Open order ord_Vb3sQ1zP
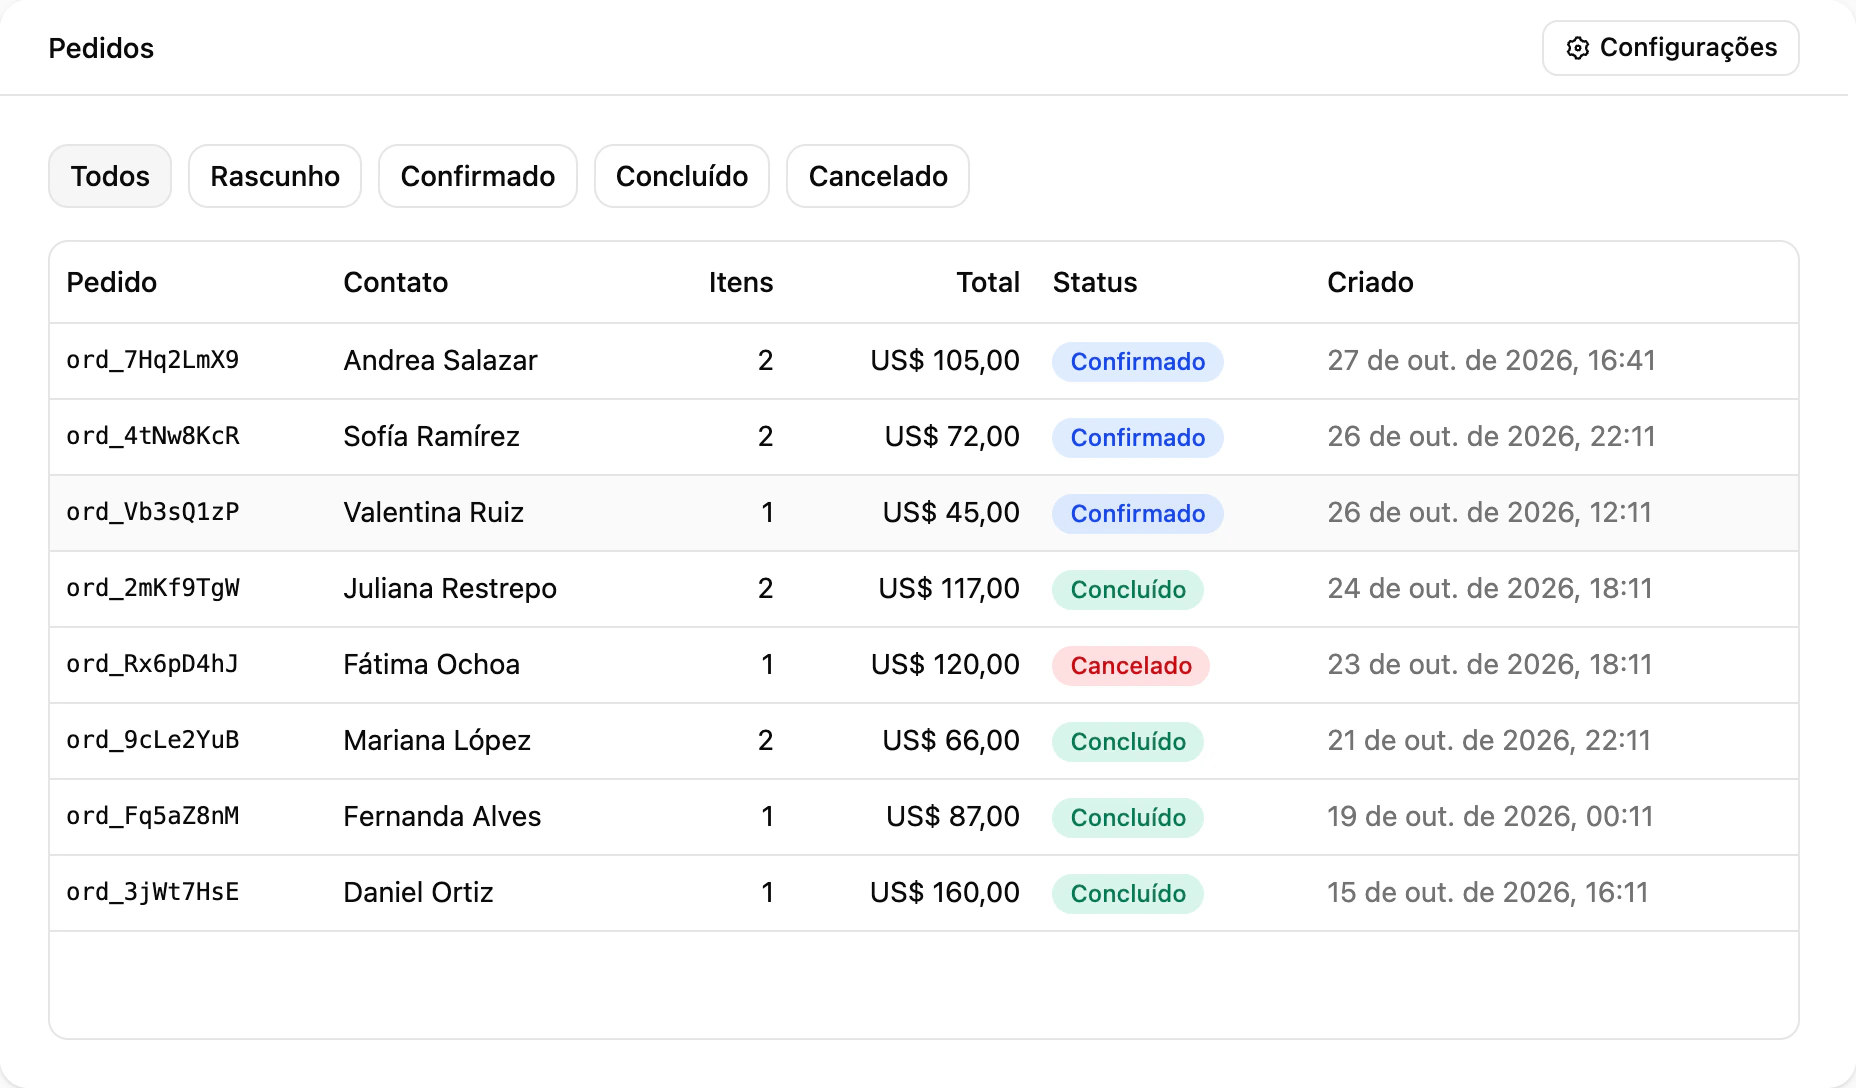This screenshot has height=1088, width=1856. 153,512
